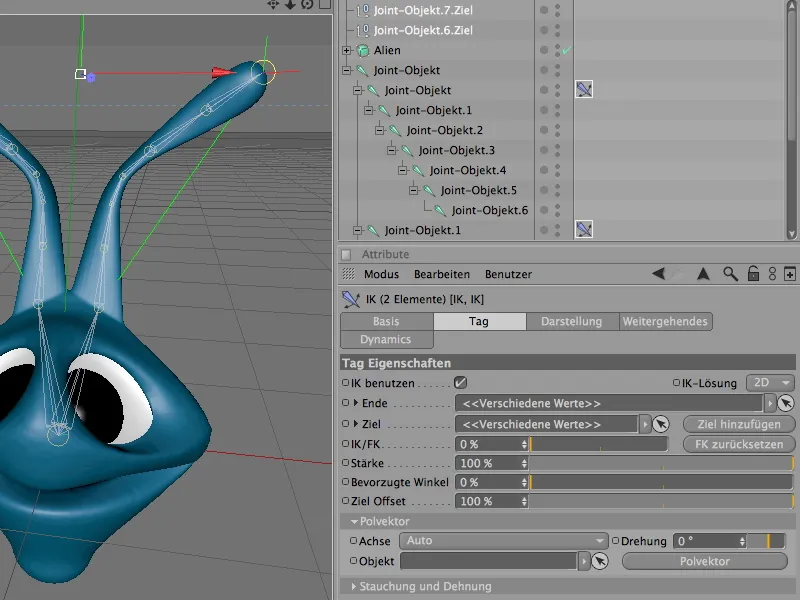
Task: Expand the Alien object hierarchy
Action: pyautogui.click(x=347, y=50)
